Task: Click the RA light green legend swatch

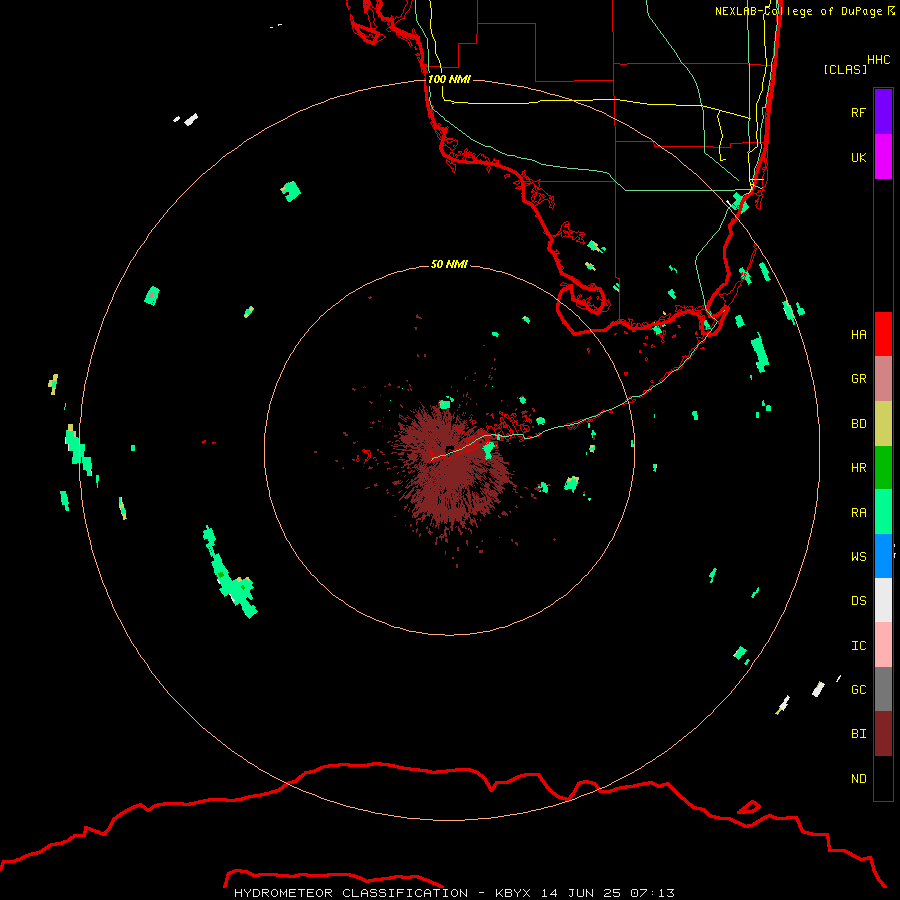Action: click(x=883, y=512)
